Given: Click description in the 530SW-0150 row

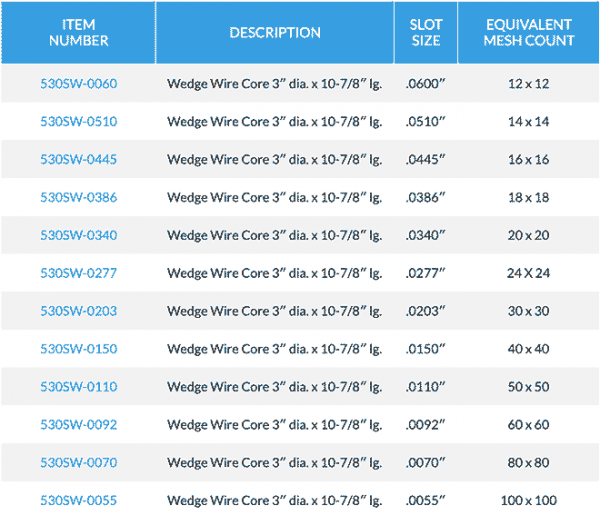Looking at the screenshot, I should click(x=274, y=349).
